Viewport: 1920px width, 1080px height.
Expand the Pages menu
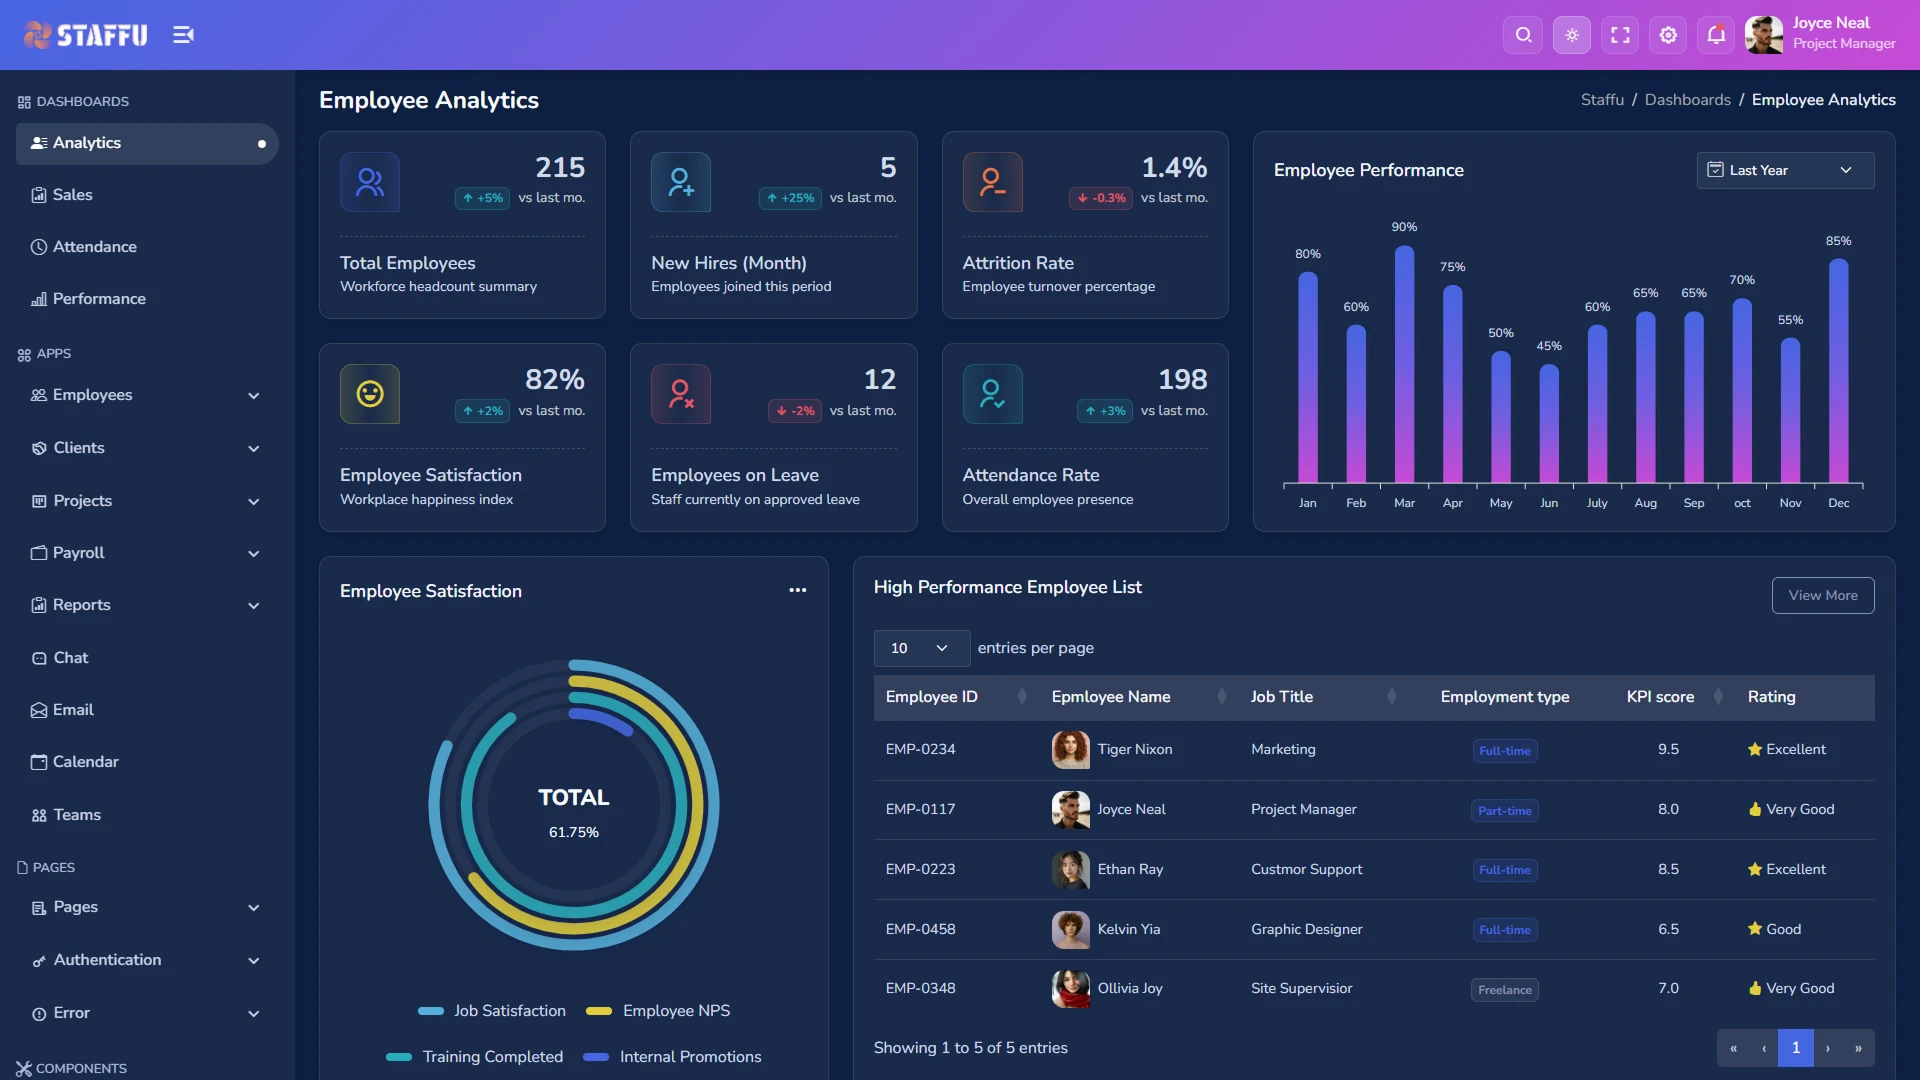147,907
